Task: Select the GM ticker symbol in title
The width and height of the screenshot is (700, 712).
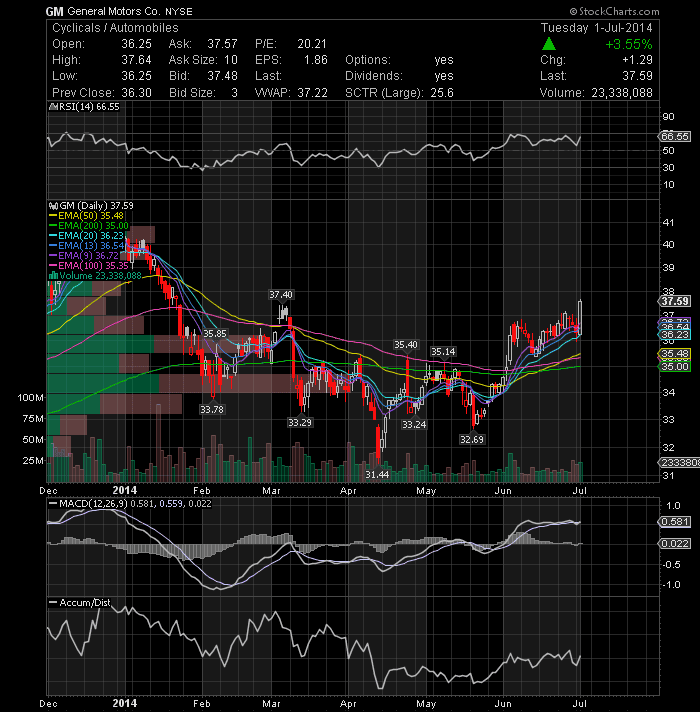Action: tap(54, 12)
